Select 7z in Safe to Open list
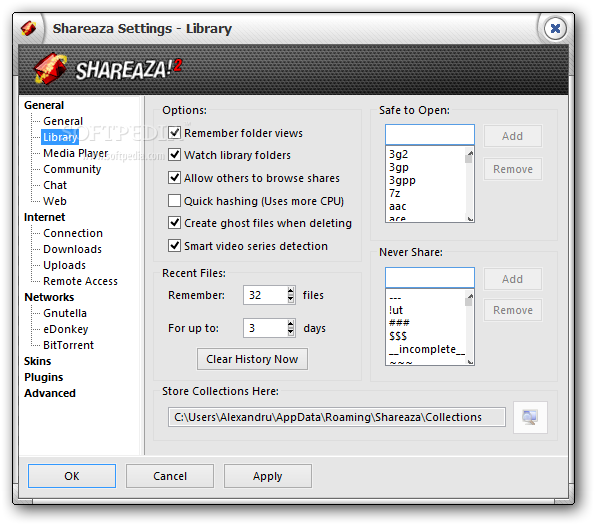The image size is (595, 525). coord(395,193)
